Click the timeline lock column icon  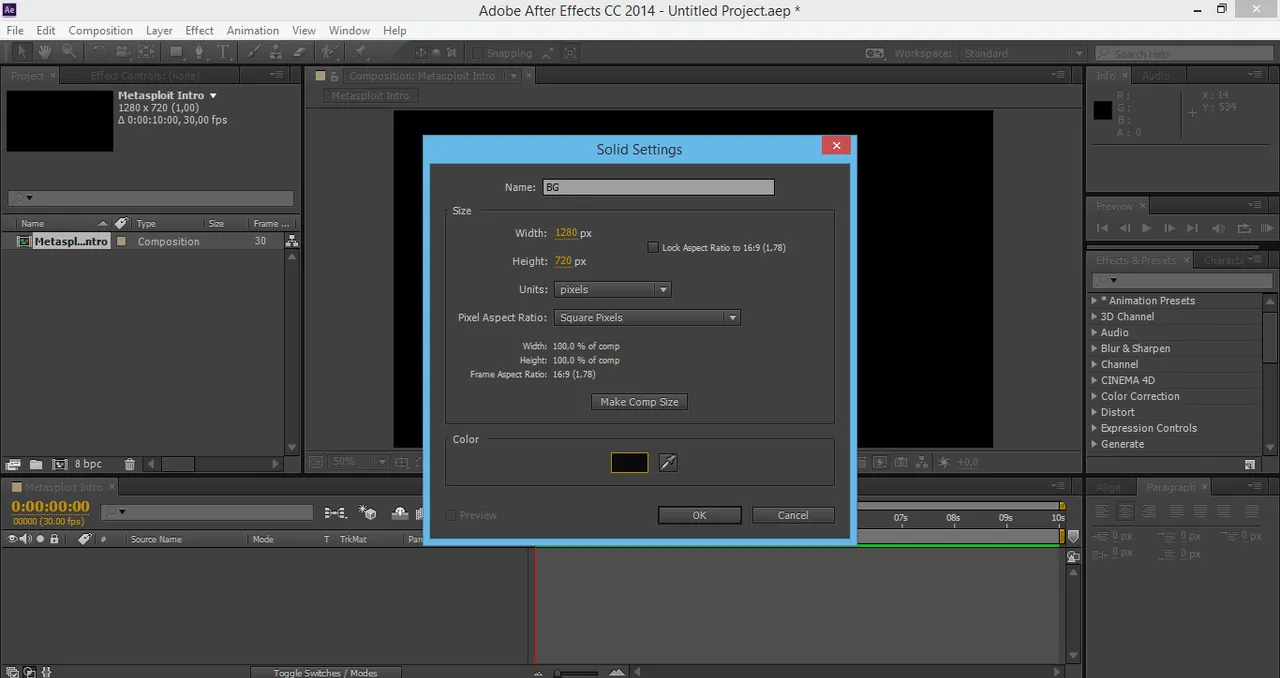tap(54, 539)
